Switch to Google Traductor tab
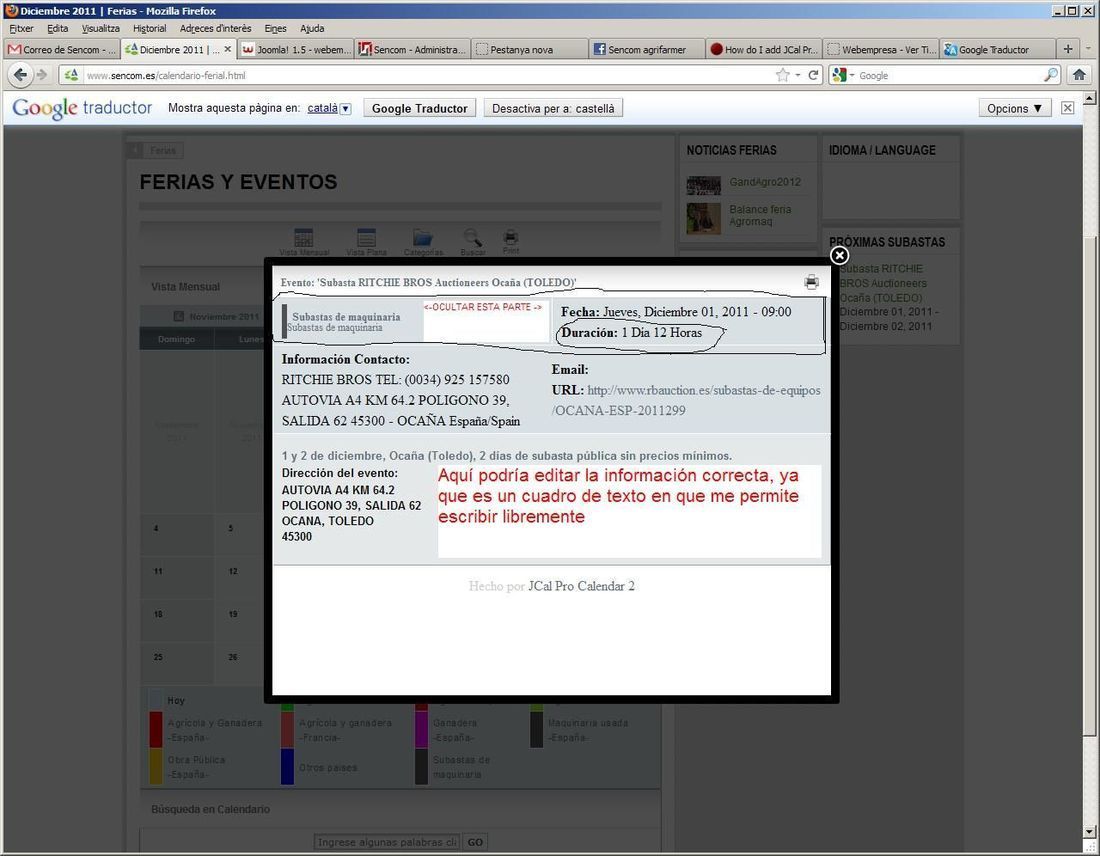 997,49
